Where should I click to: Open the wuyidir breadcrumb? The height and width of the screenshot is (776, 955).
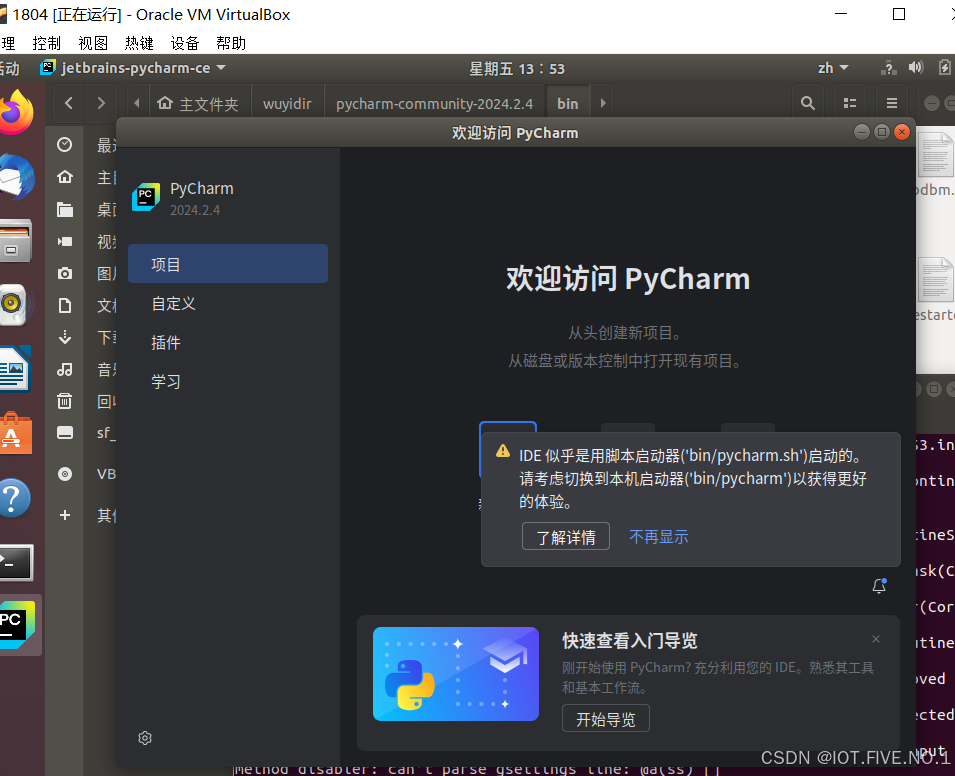click(287, 104)
